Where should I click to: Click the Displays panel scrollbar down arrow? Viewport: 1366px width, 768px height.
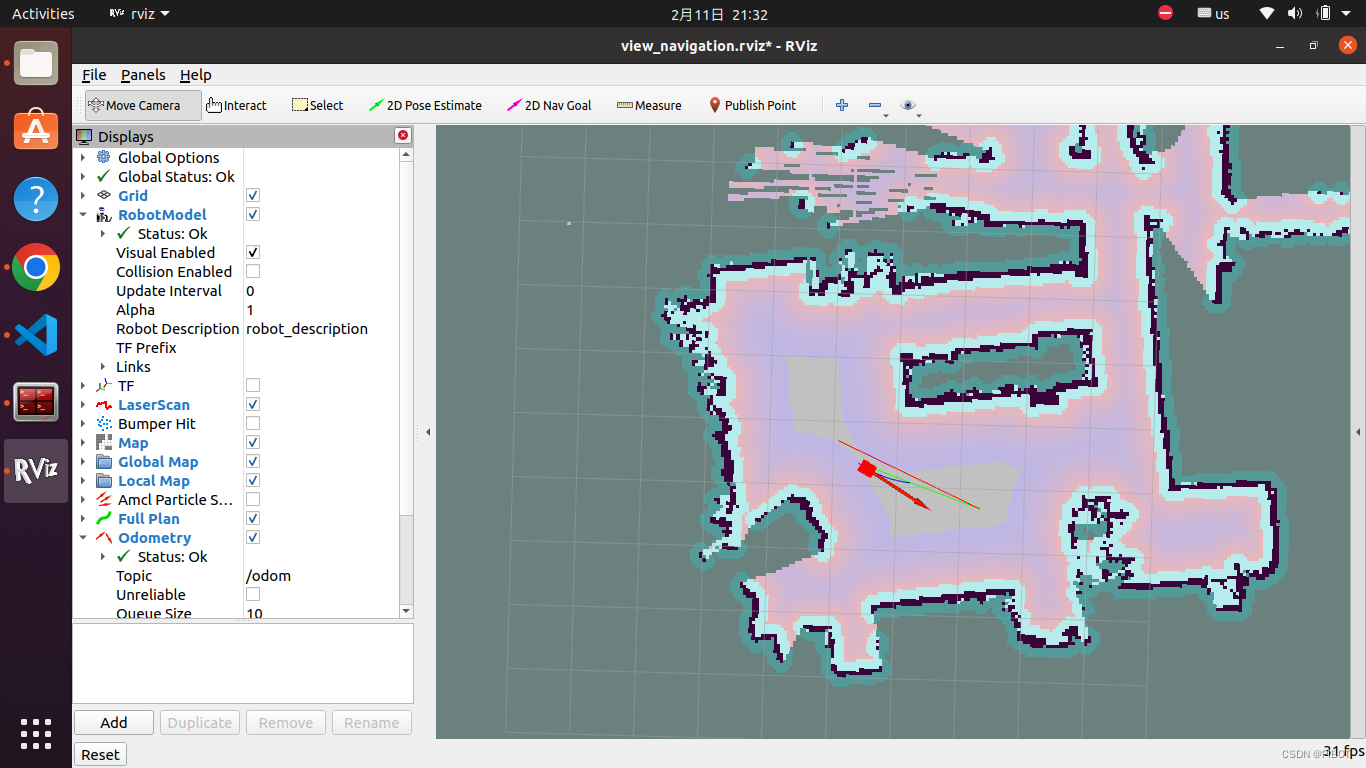coord(406,610)
